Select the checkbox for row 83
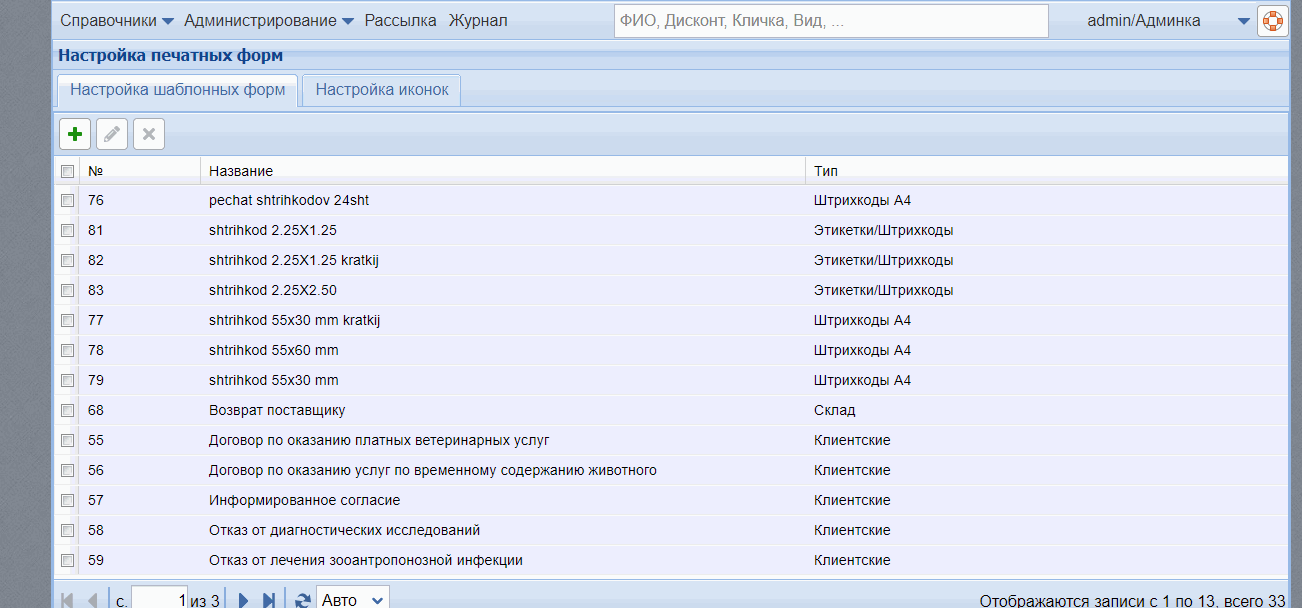The image size is (1302, 608). (67, 290)
